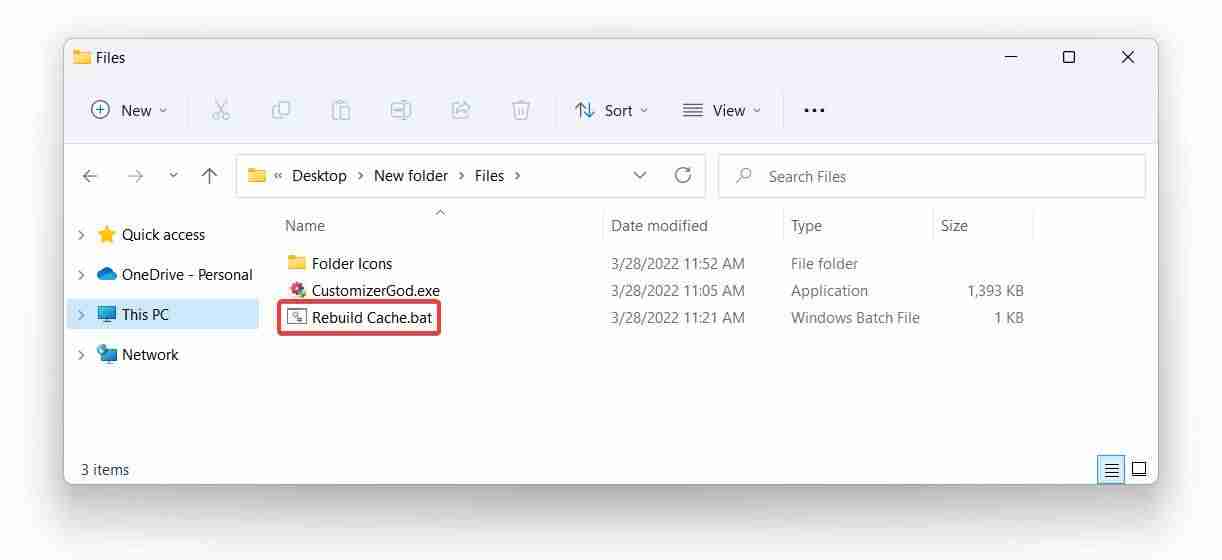
Task: Click the Quick access star icon
Action: pyautogui.click(x=107, y=234)
